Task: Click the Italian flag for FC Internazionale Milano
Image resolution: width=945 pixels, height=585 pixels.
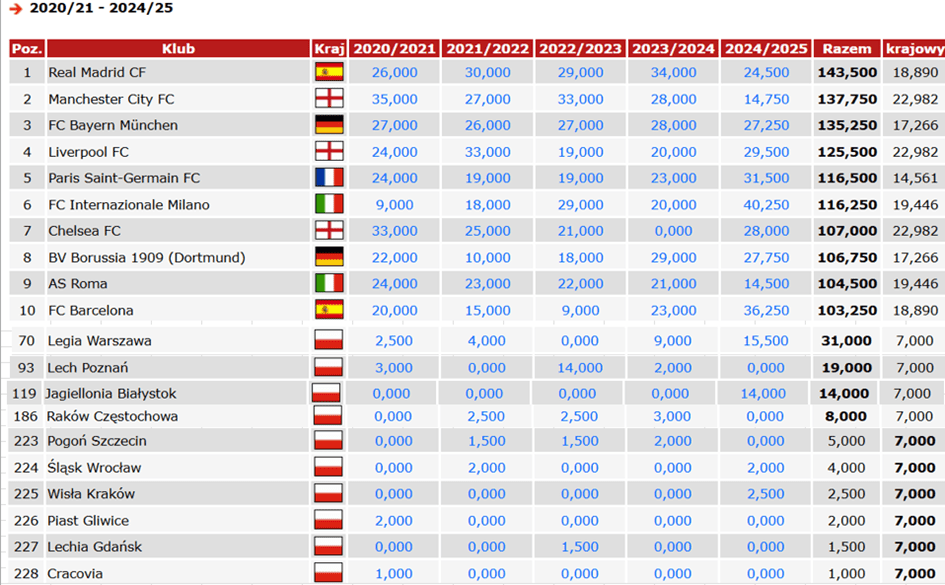Action: 329,204
